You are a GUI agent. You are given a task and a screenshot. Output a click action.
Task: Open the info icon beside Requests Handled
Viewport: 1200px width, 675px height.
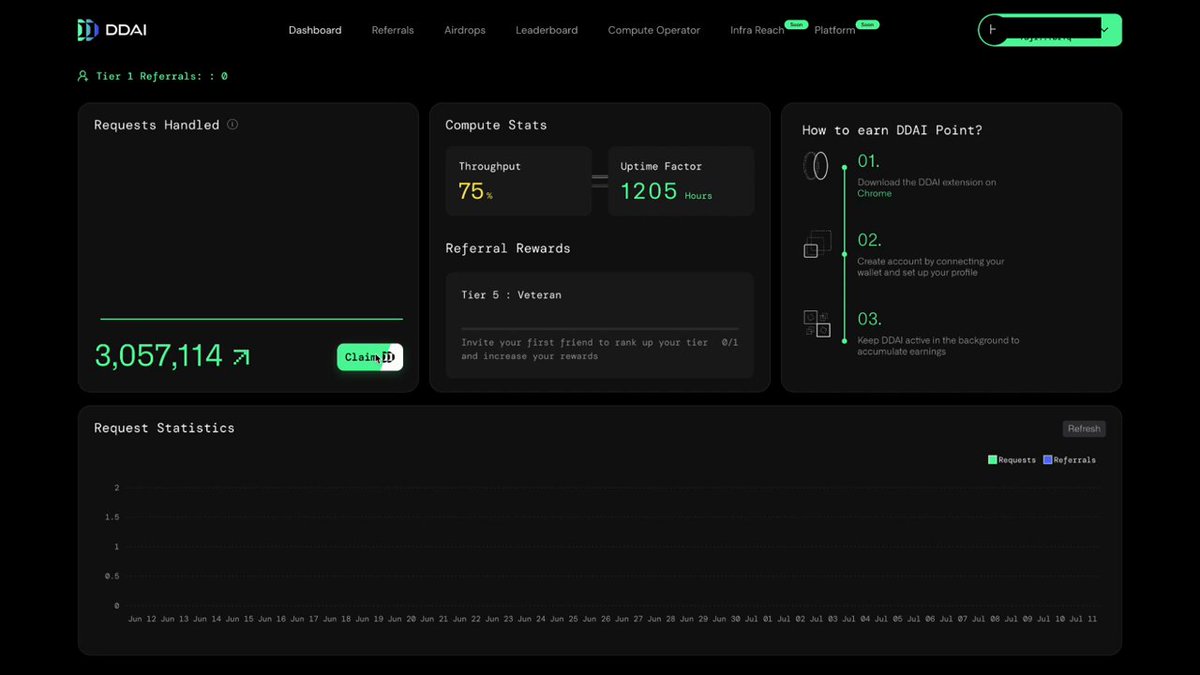[232, 125]
